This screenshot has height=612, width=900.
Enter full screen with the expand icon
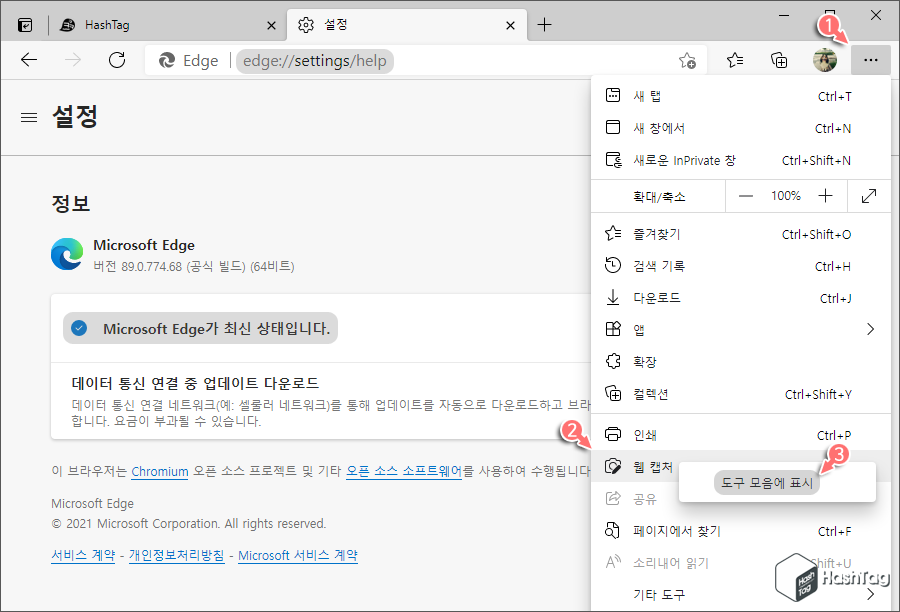[869, 196]
